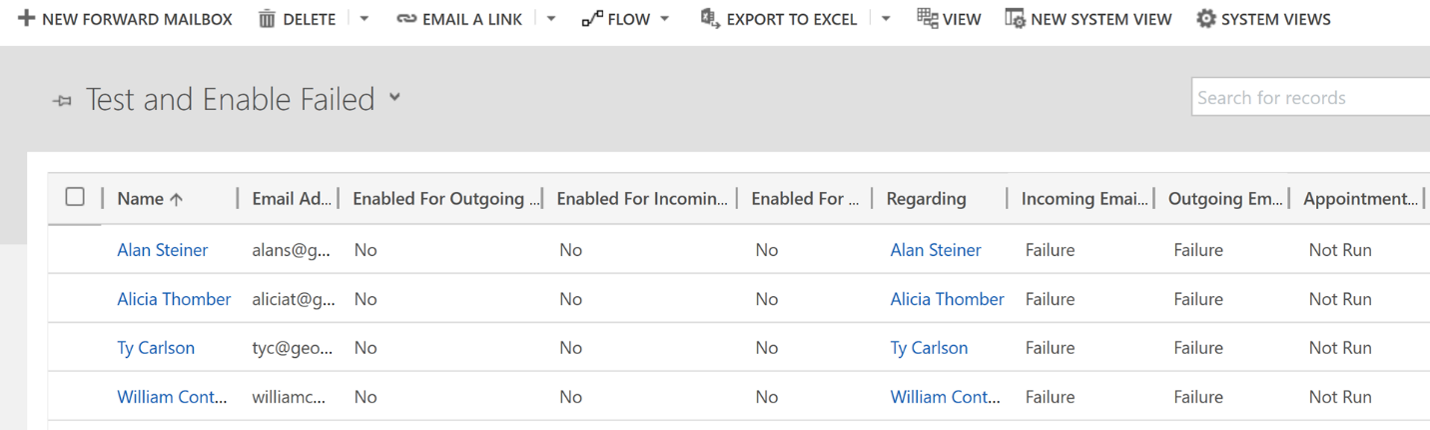Click the System Views command label
The width and height of the screenshot is (1430, 430).
tap(1276, 19)
